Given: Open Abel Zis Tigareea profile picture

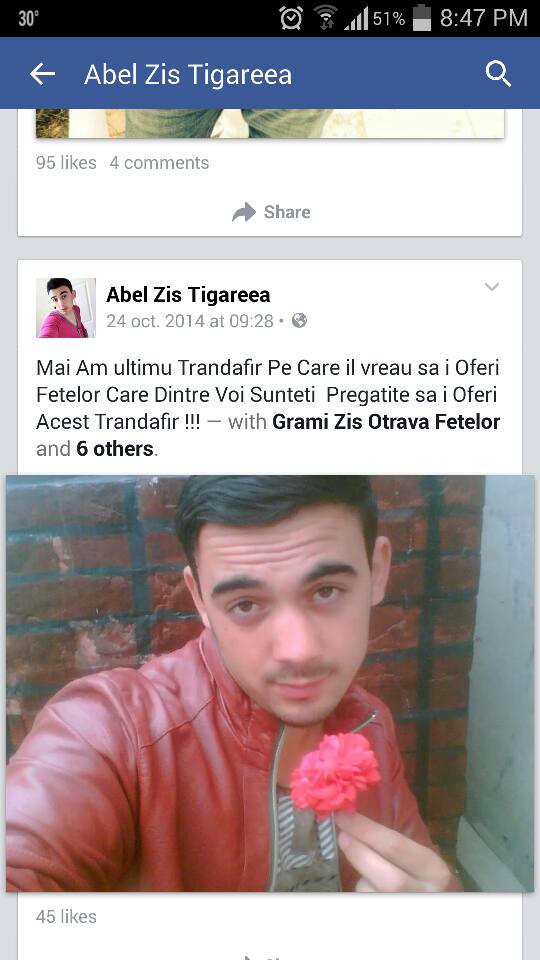Looking at the screenshot, I should point(66,308).
